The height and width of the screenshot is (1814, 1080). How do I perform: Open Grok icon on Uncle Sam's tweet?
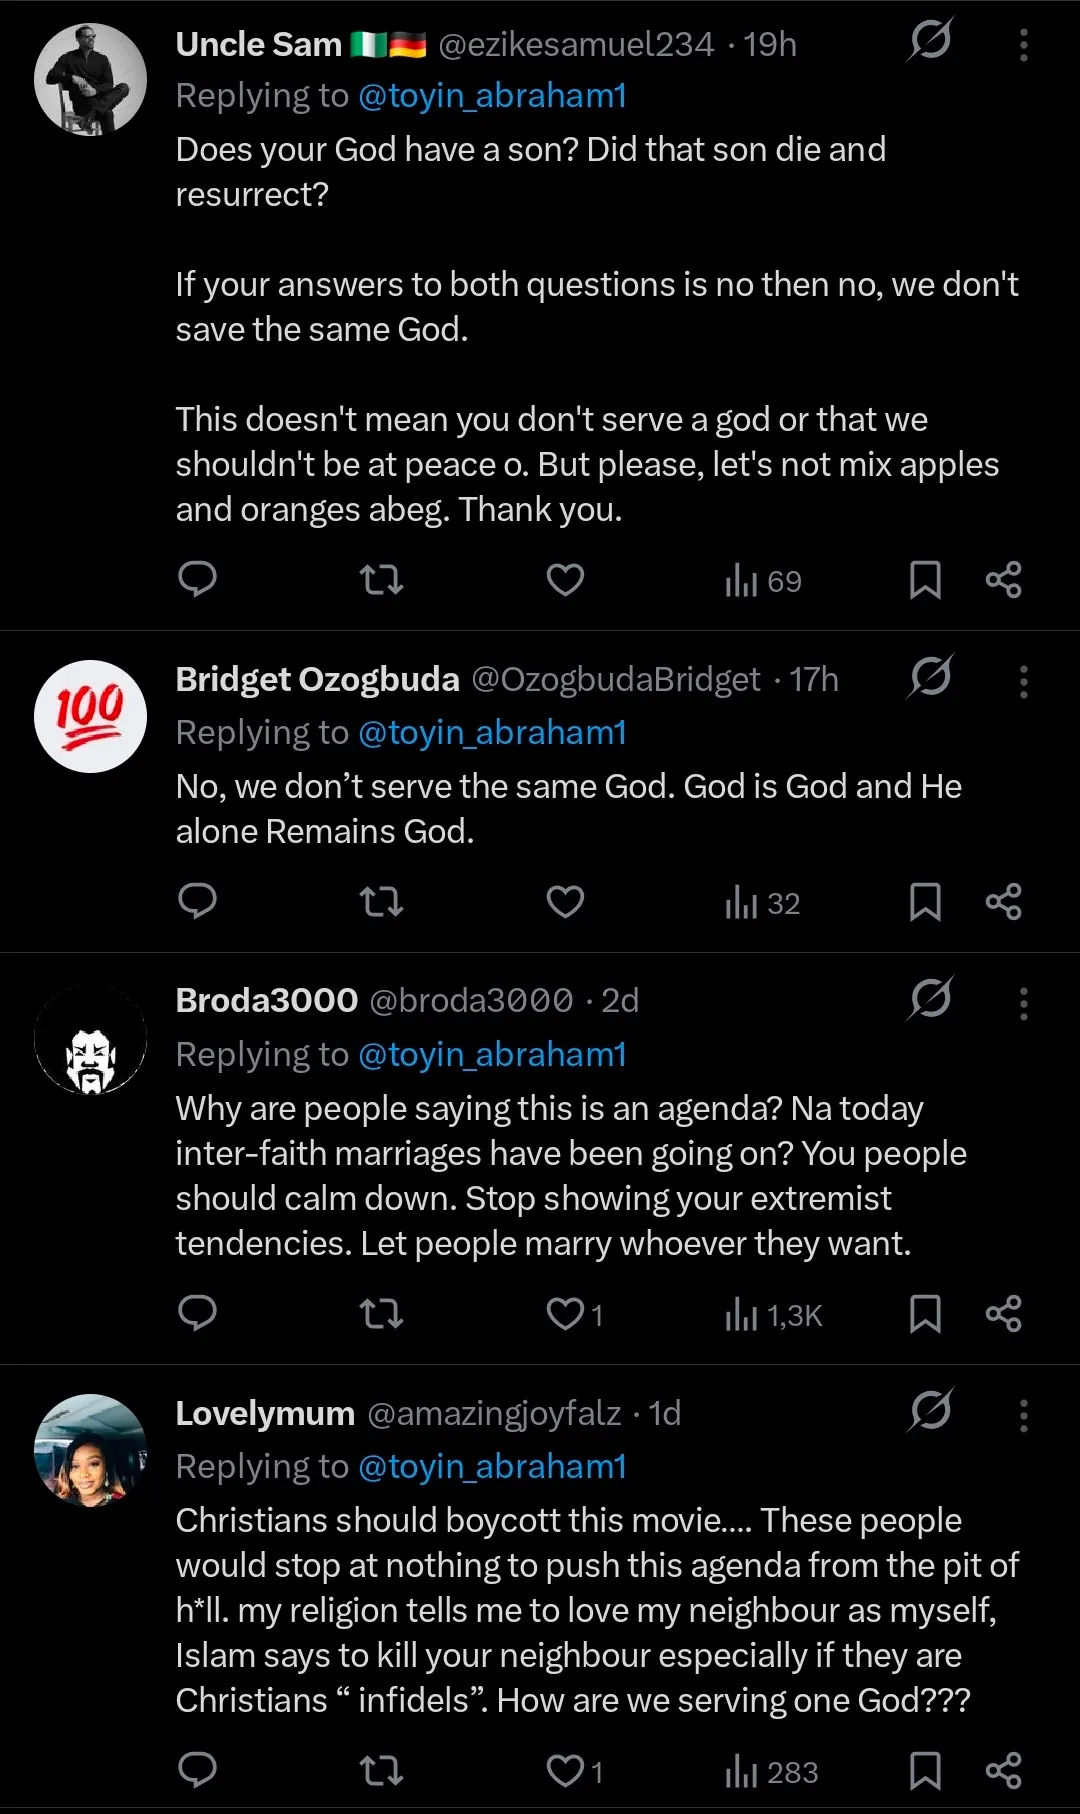(930, 41)
